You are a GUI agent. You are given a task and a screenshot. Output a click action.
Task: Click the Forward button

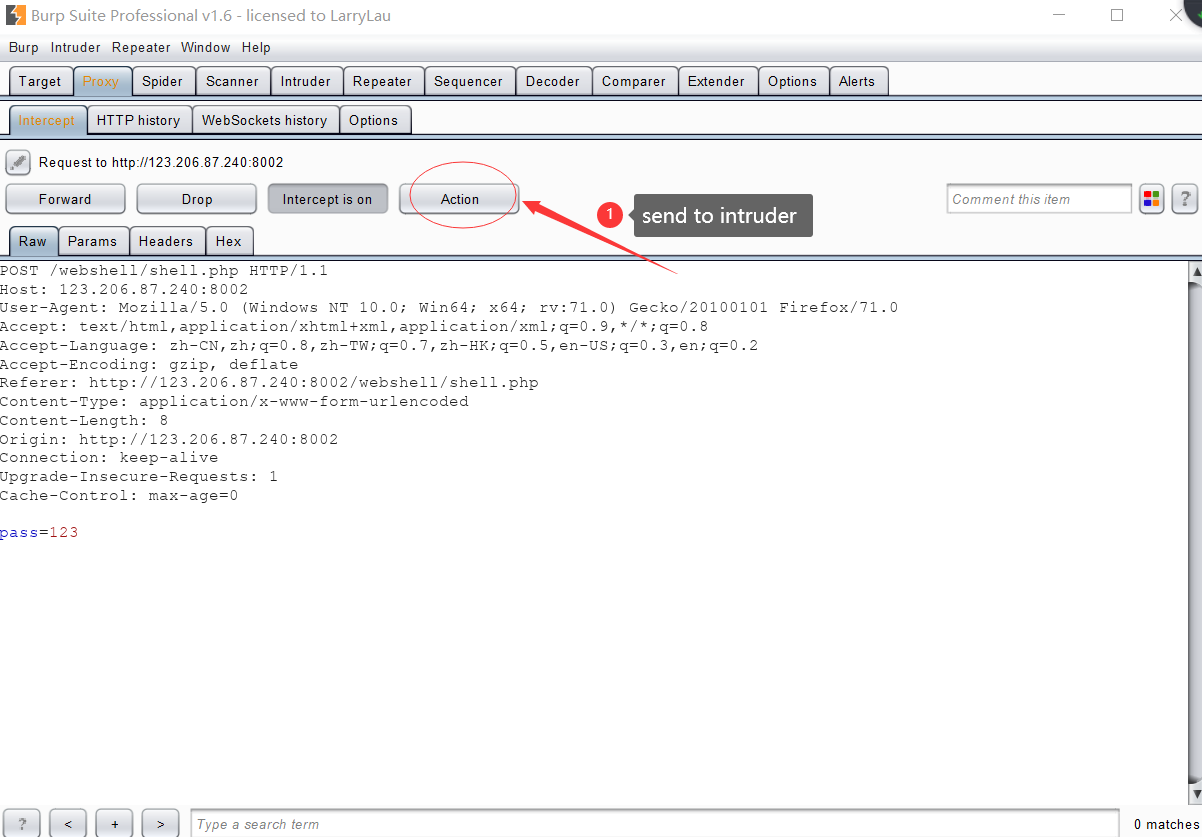pyautogui.click(x=65, y=199)
